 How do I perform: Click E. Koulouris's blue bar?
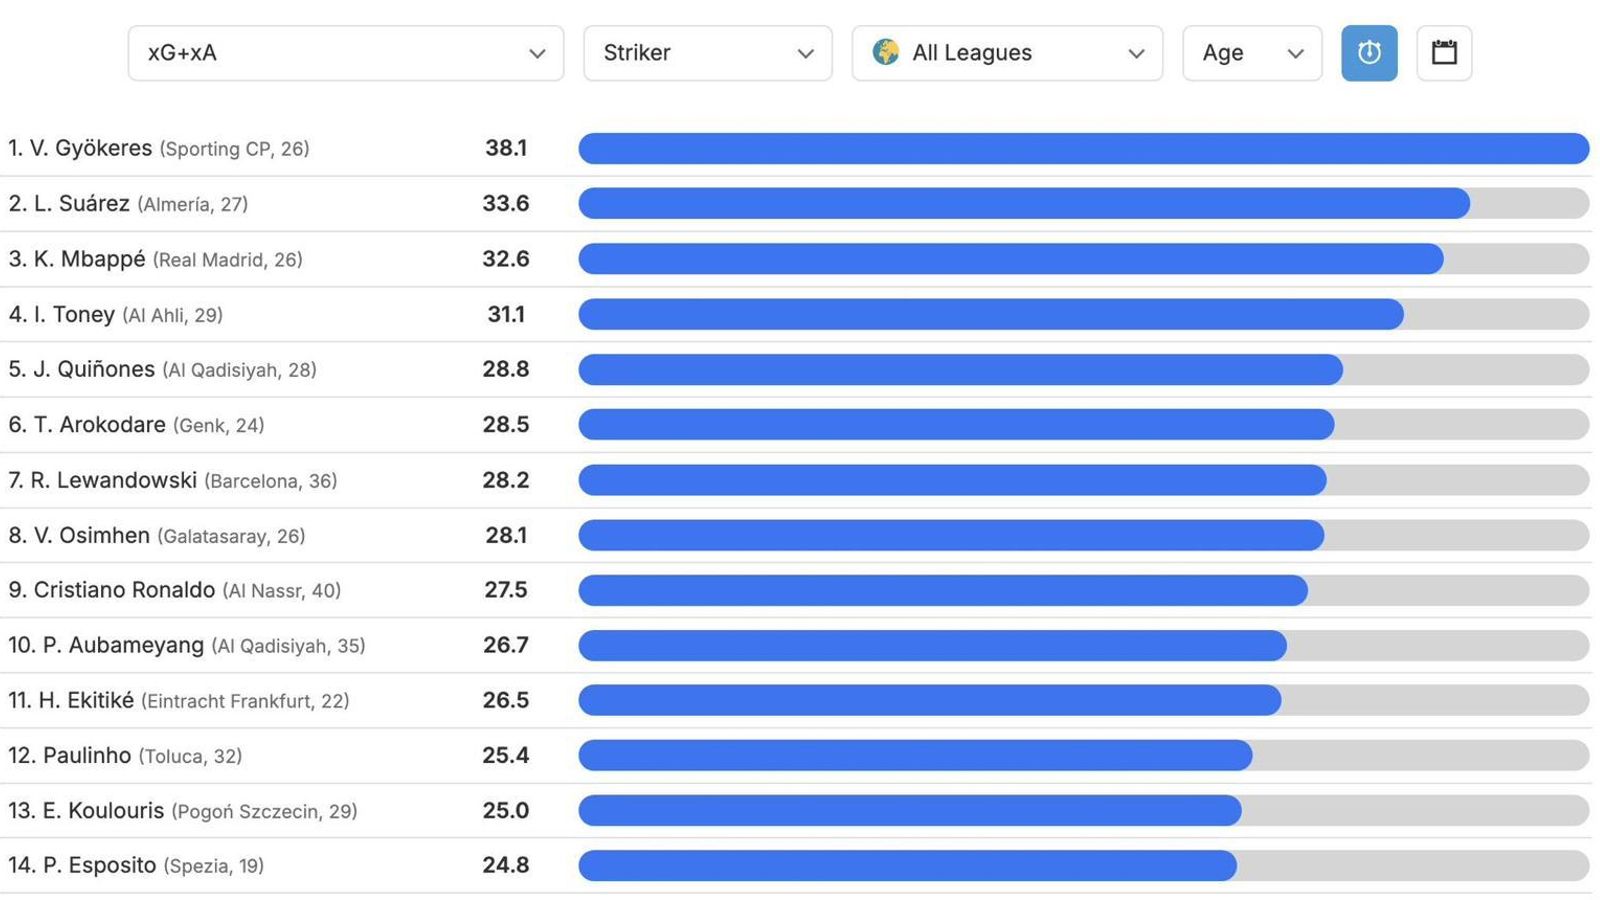click(910, 810)
